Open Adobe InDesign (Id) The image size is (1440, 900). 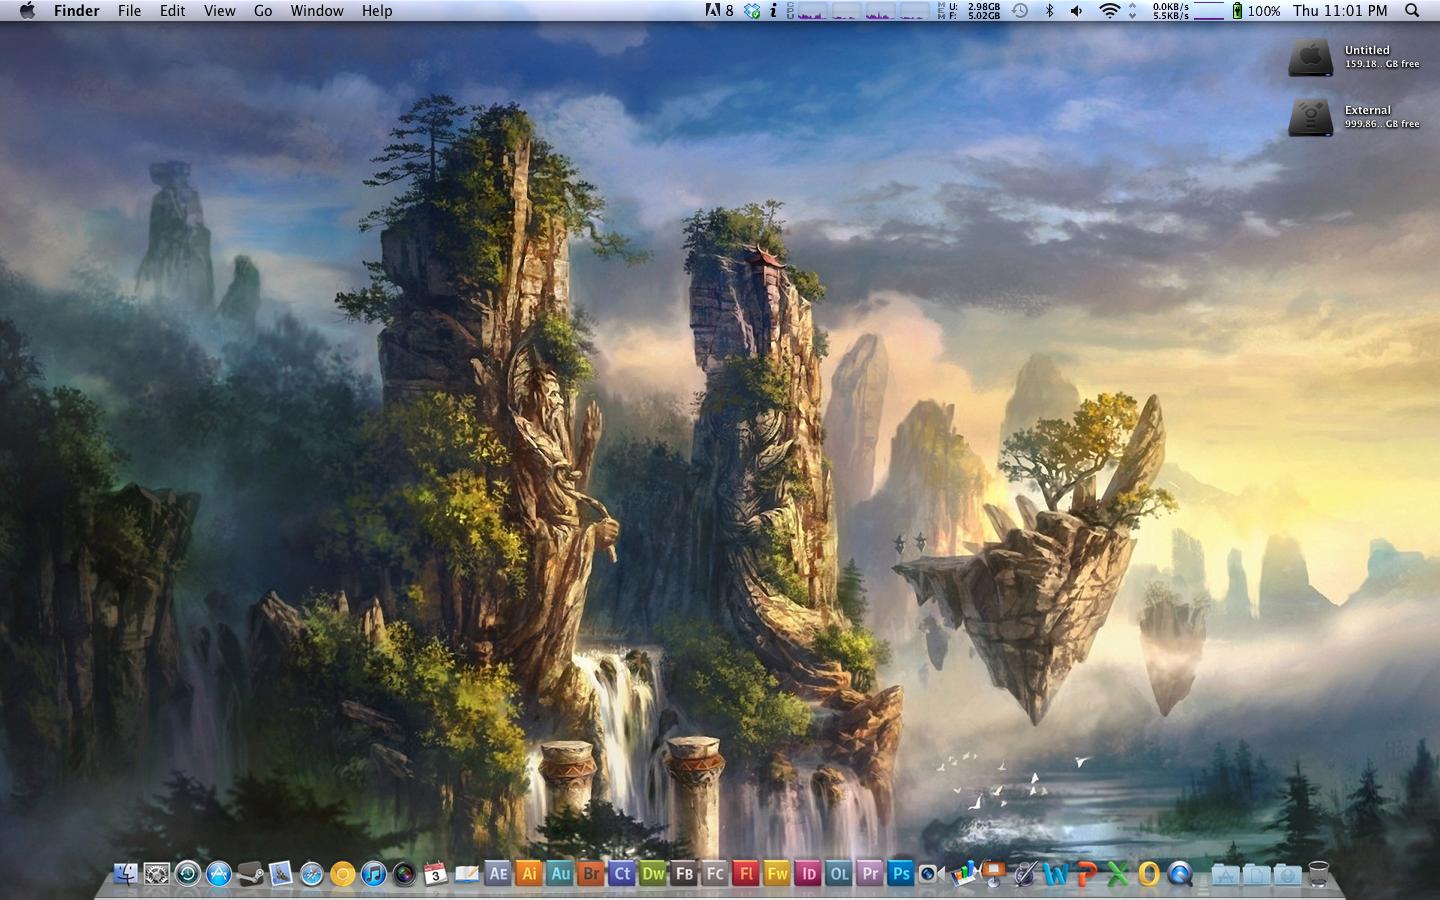click(x=808, y=874)
